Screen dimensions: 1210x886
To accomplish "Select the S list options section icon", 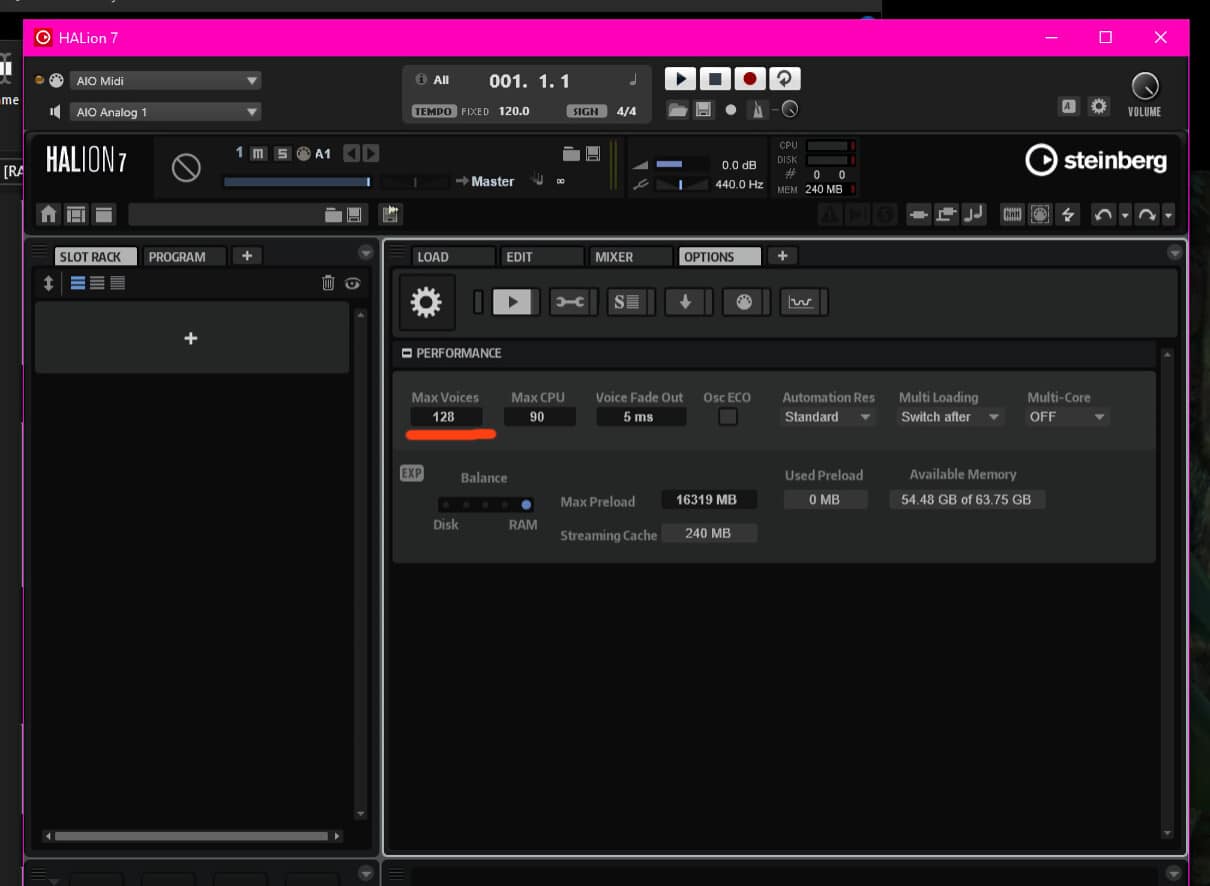I will click(x=627, y=302).
